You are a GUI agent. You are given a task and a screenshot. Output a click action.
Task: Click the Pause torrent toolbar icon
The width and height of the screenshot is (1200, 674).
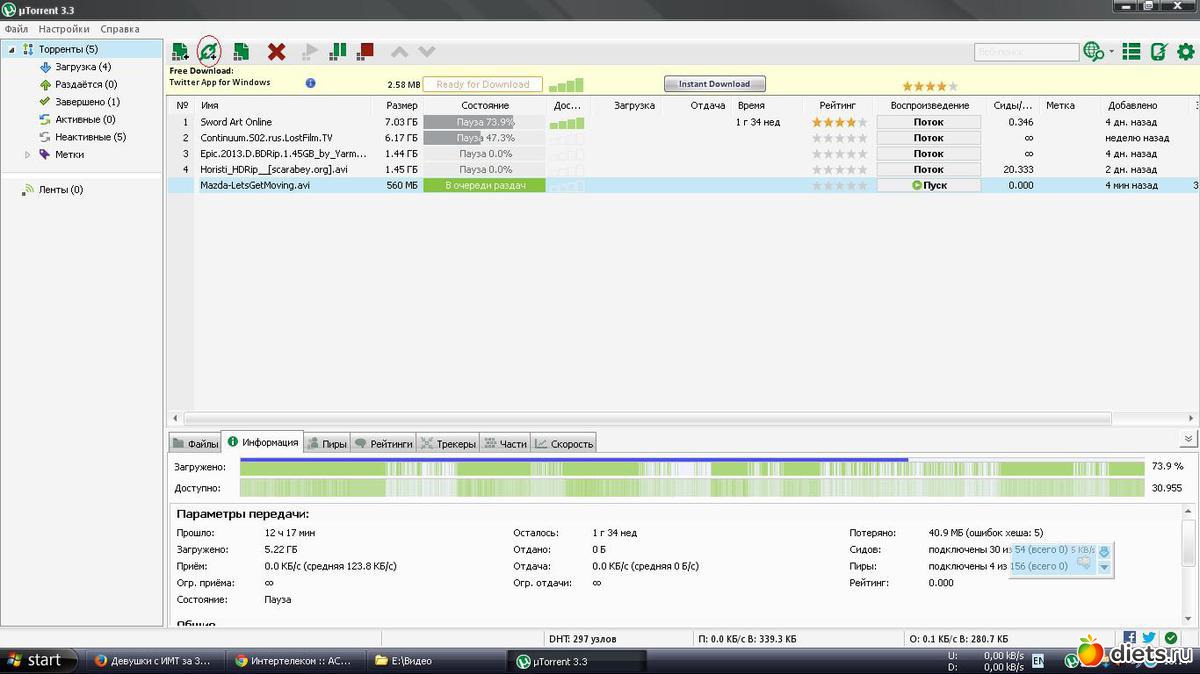click(x=338, y=50)
